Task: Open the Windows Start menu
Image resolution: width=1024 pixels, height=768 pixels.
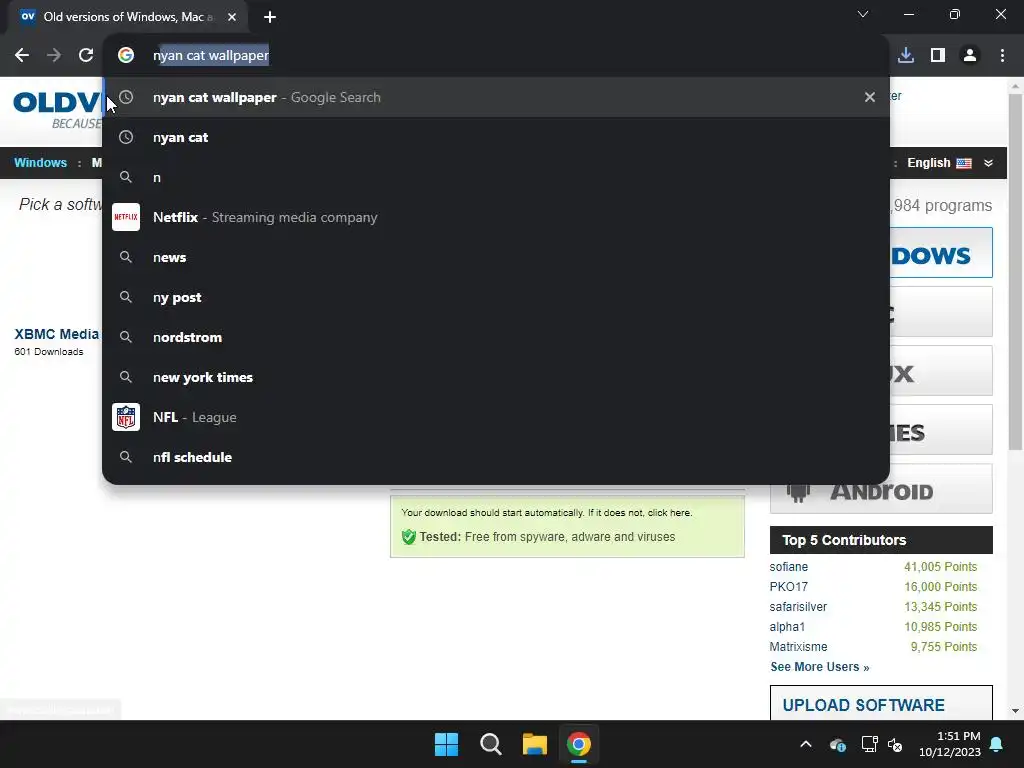Action: [447, 744]
